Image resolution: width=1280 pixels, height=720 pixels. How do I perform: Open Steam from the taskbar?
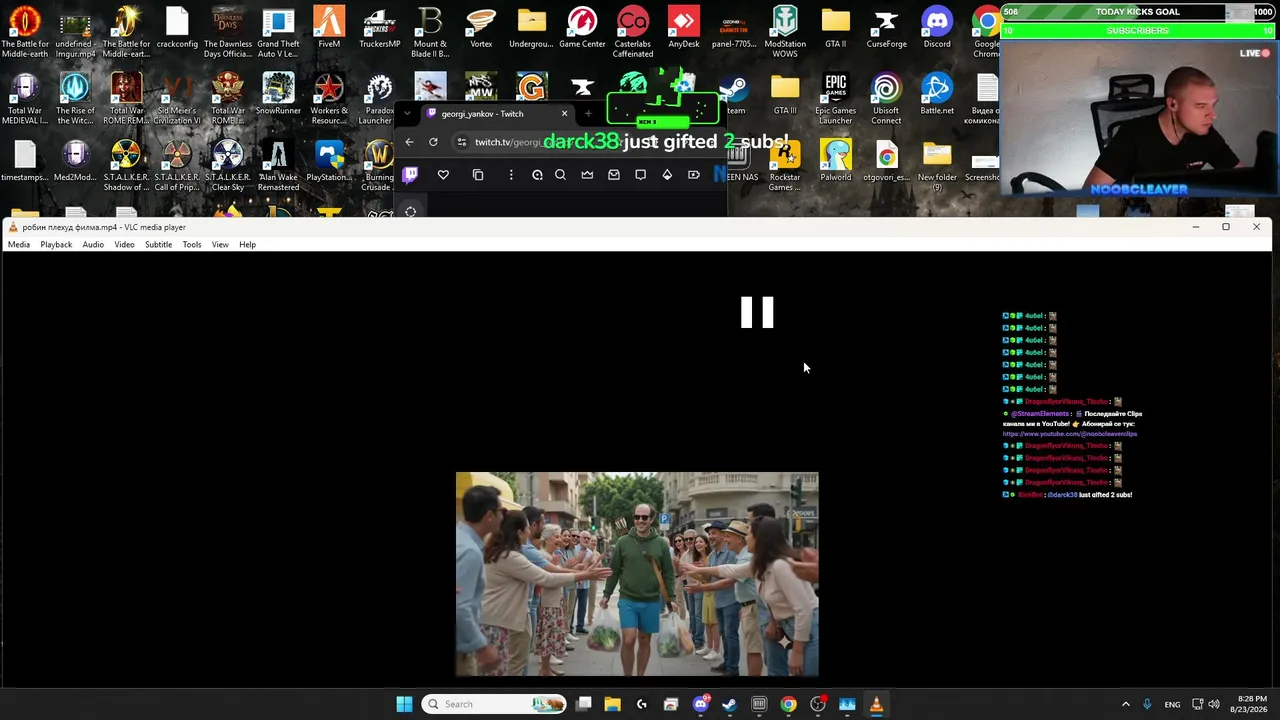pos(729,704)
